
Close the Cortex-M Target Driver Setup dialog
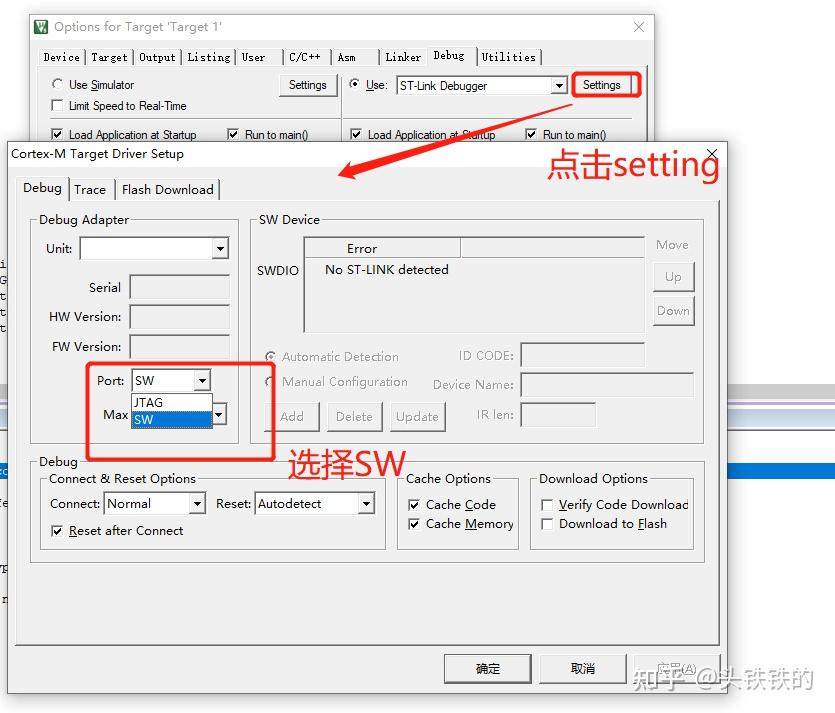point(712,154)
